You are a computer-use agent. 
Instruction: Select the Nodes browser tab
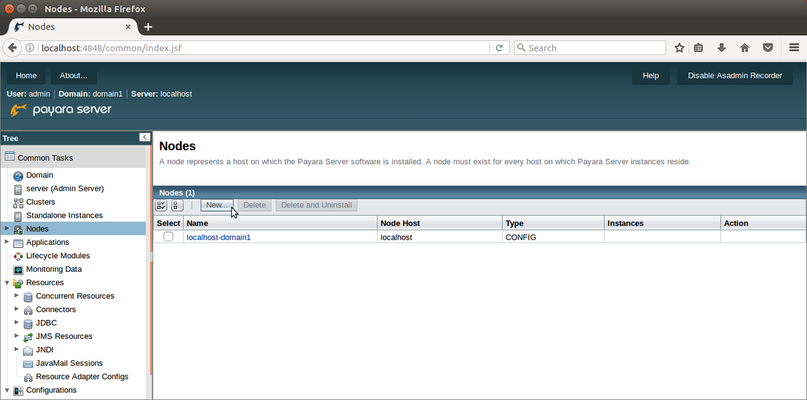72,27
